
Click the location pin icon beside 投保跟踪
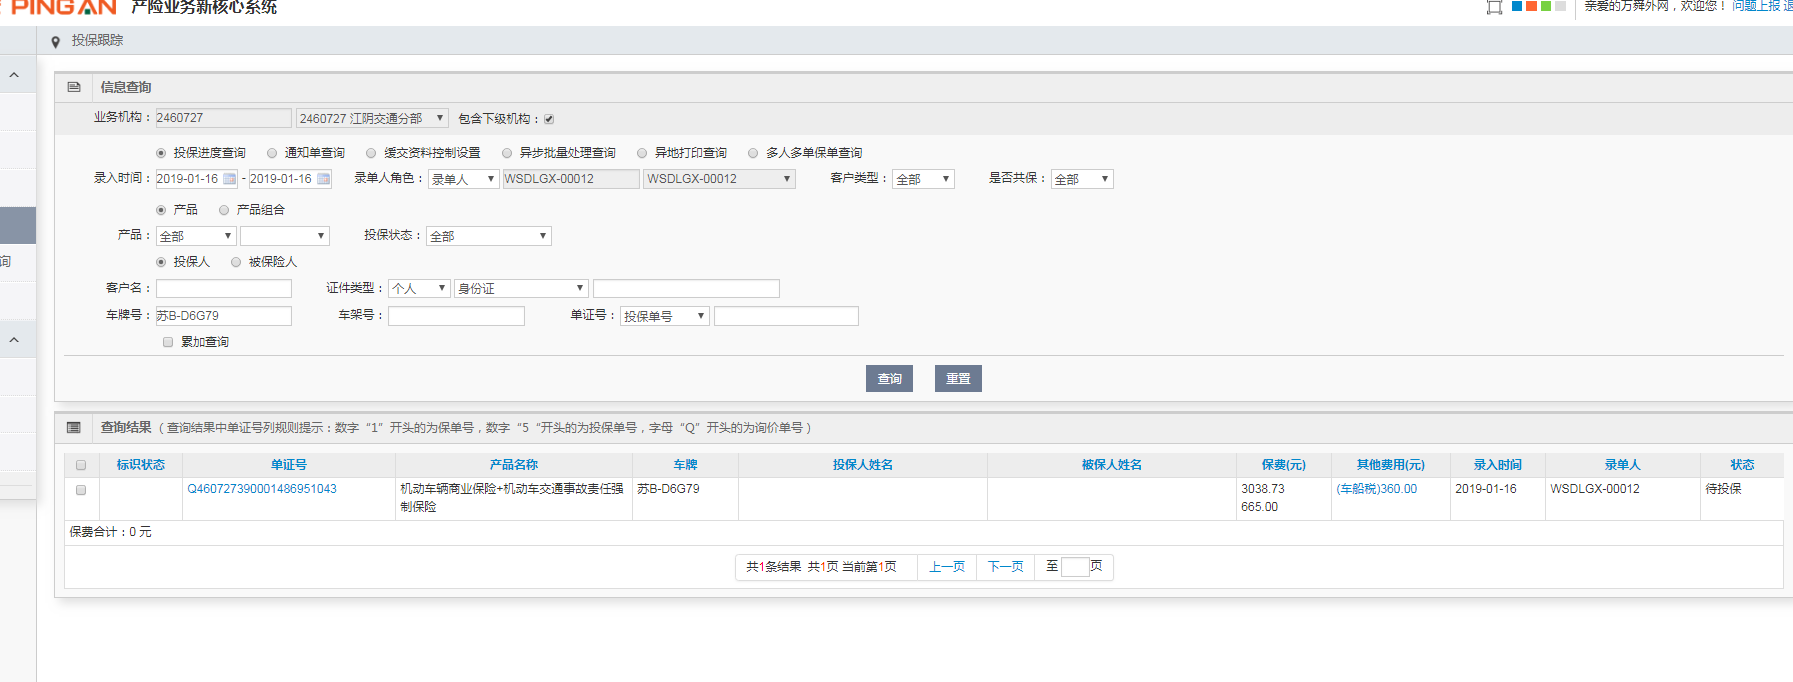(55, 41)
